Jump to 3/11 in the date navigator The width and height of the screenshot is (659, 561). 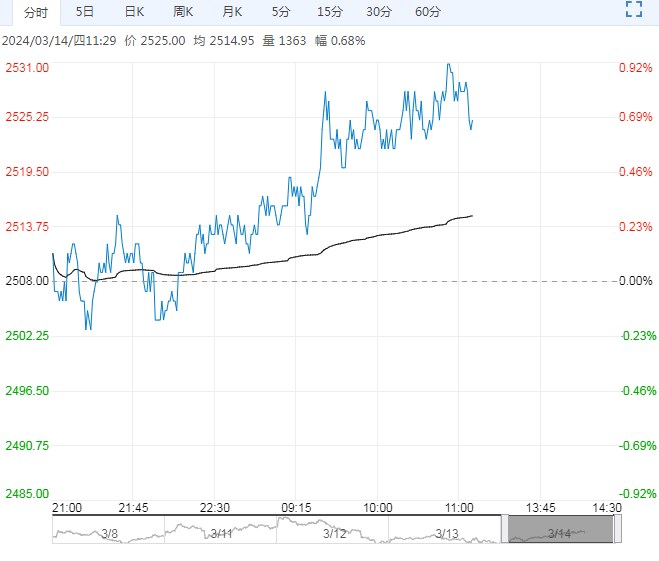[221, 531]
